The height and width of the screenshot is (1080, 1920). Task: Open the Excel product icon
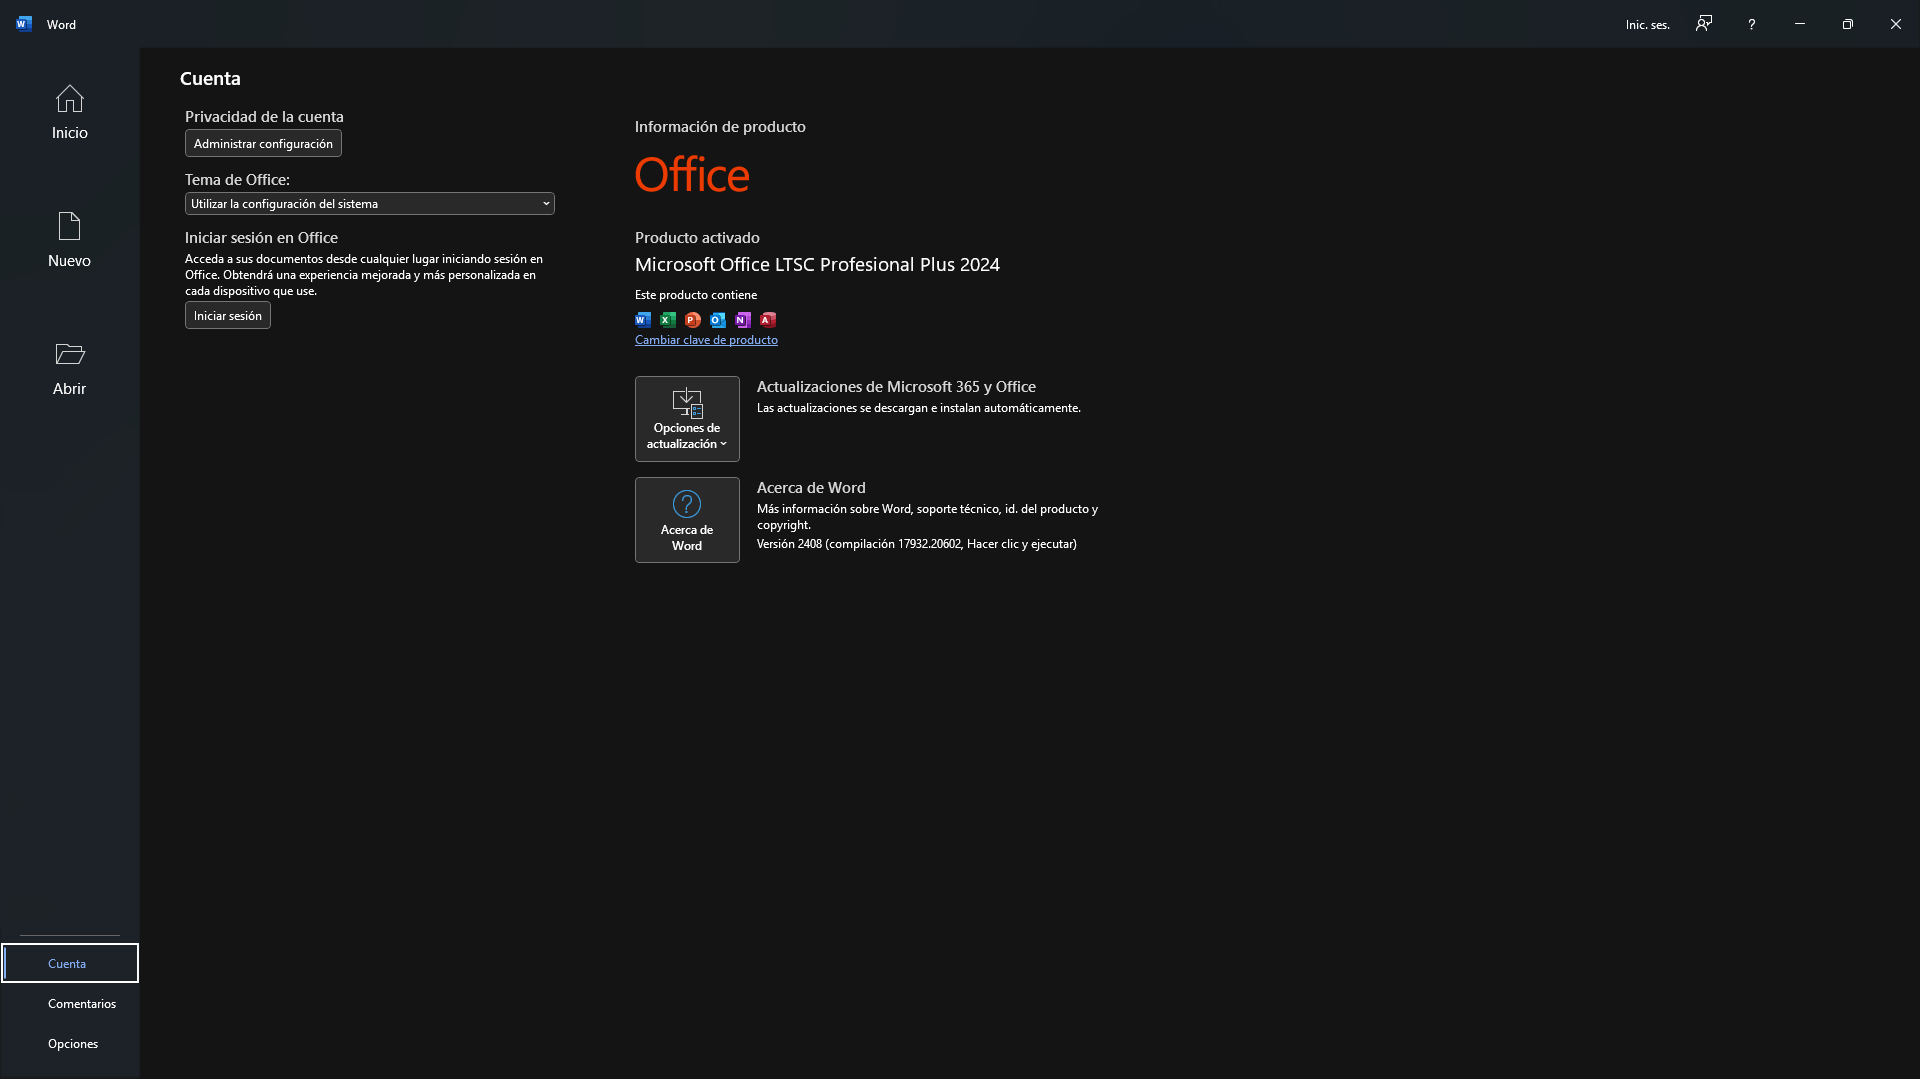(667, 319)
